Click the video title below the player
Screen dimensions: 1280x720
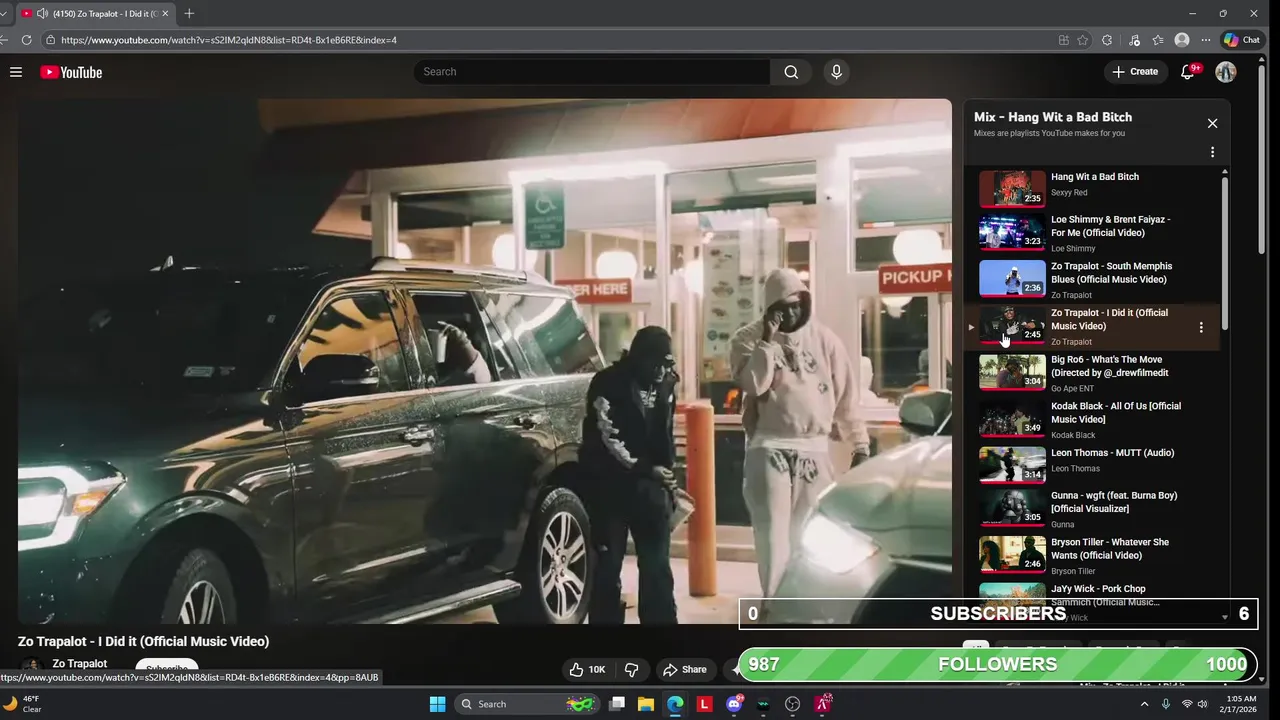[143, 641]
